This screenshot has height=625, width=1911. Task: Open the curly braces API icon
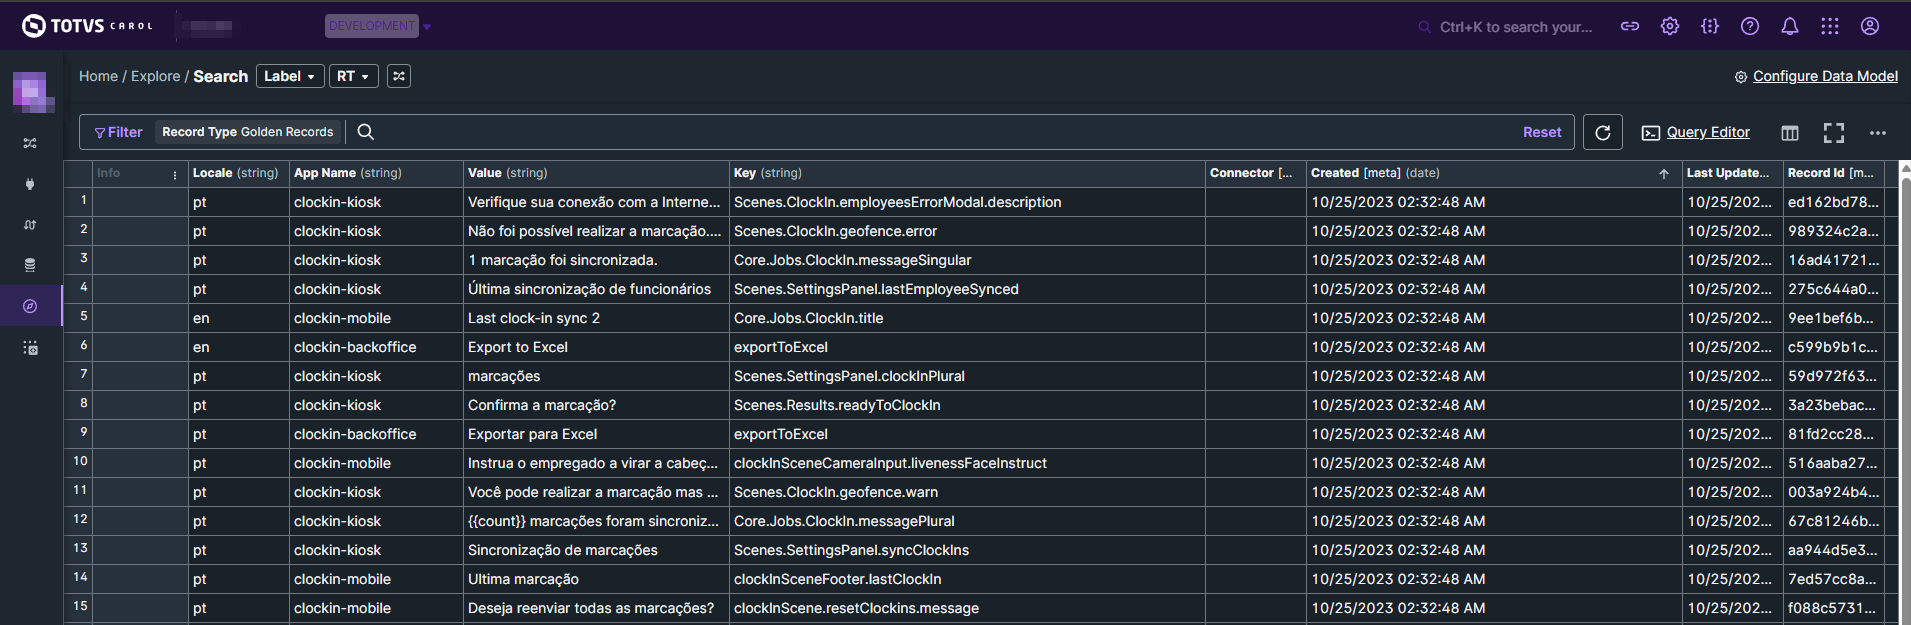point(1710,27)
